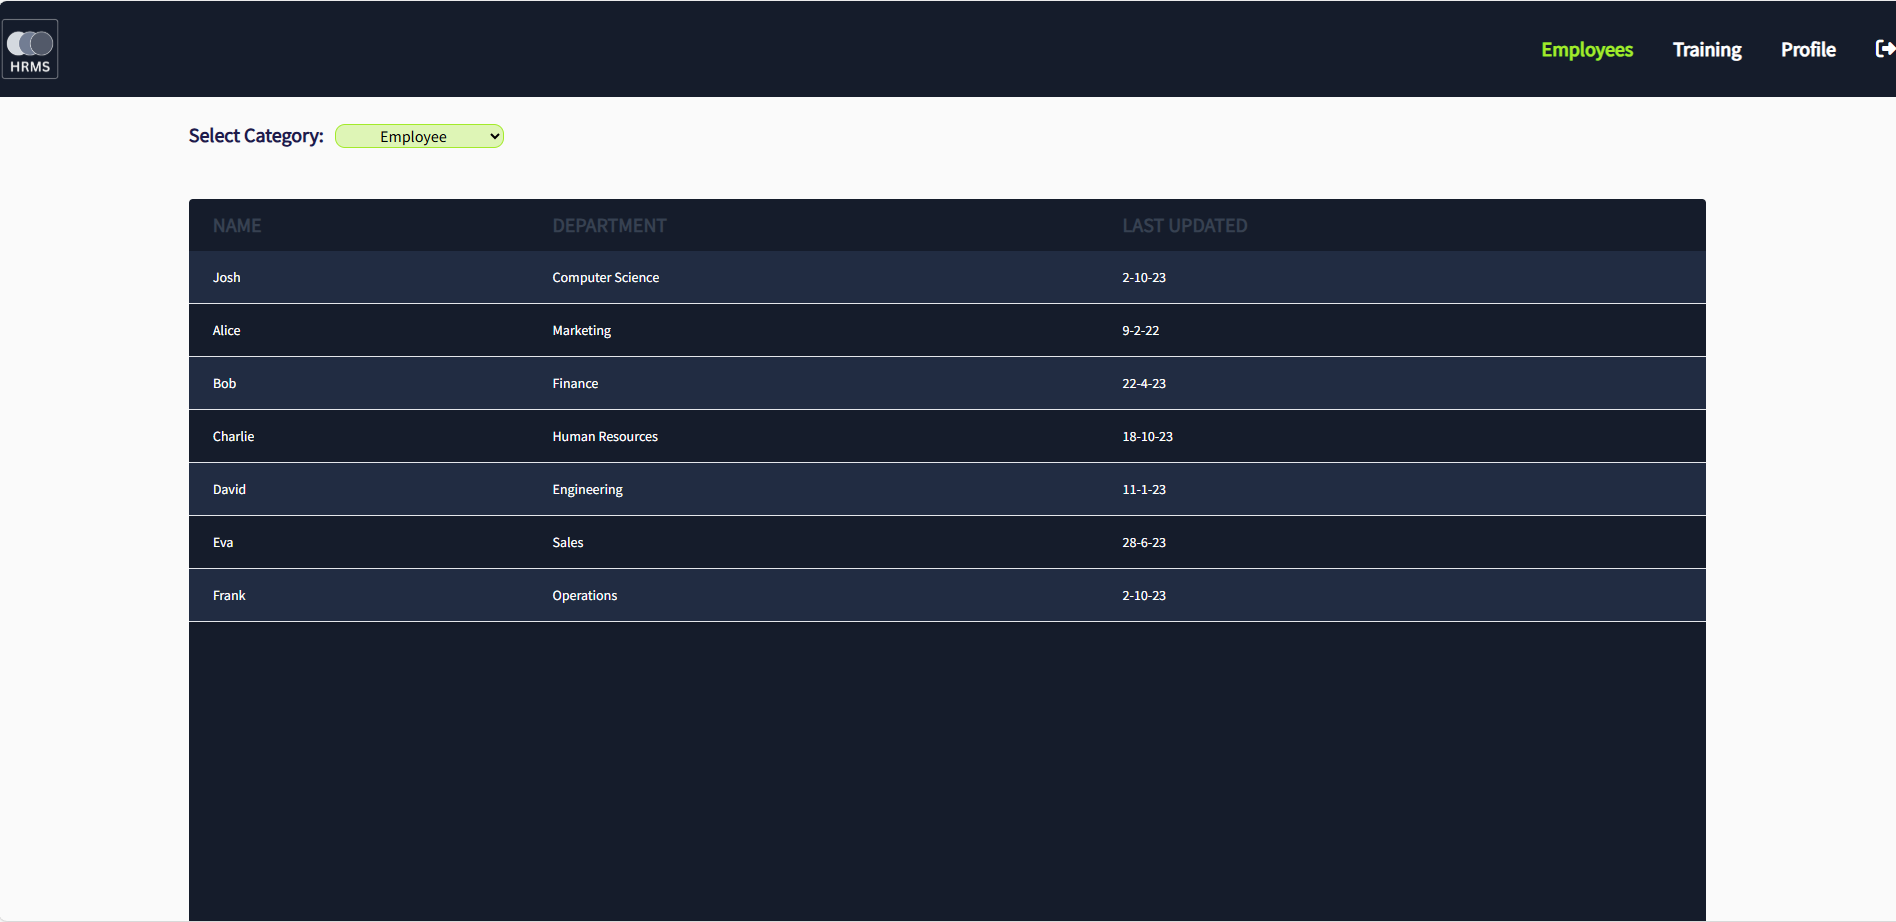Click the DEPARTMENT column header
Screen dimensions: 1896x922
[x=609, y=226]
